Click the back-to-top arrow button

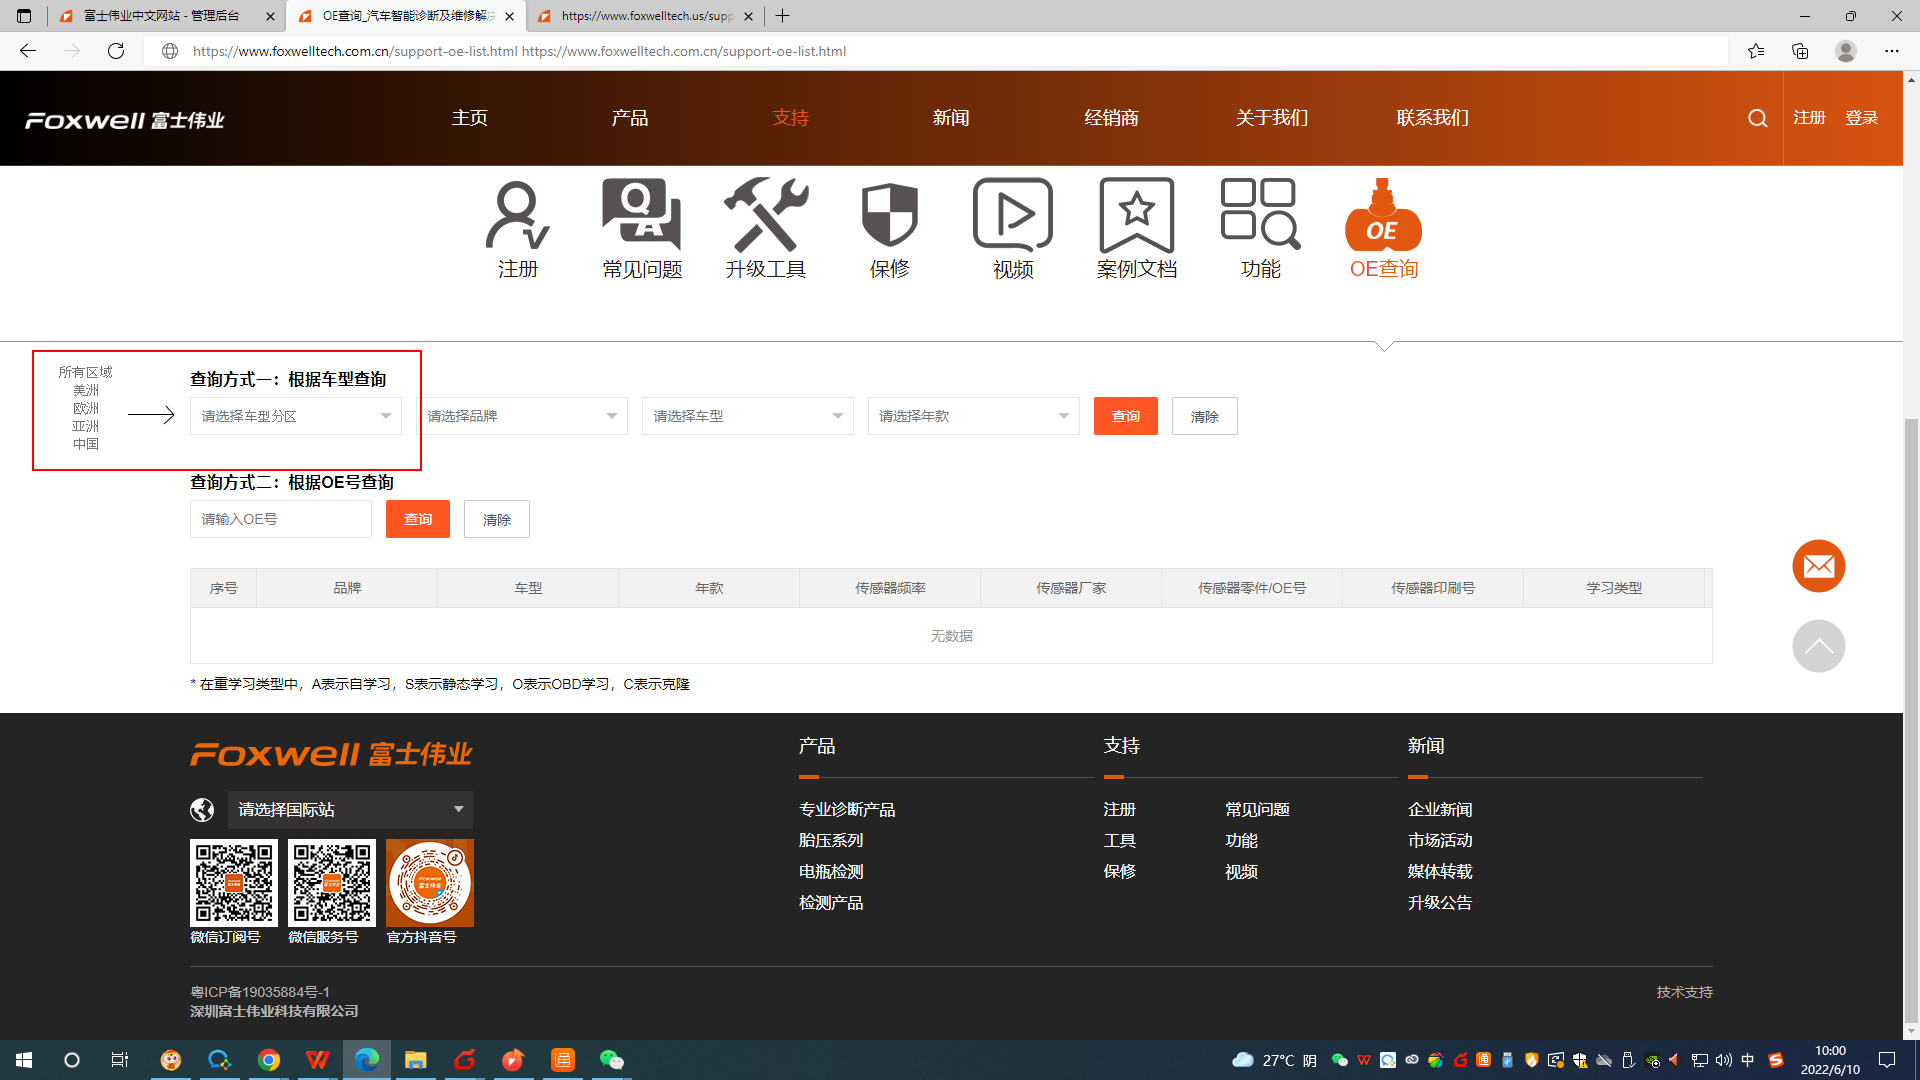[1818, 646]
